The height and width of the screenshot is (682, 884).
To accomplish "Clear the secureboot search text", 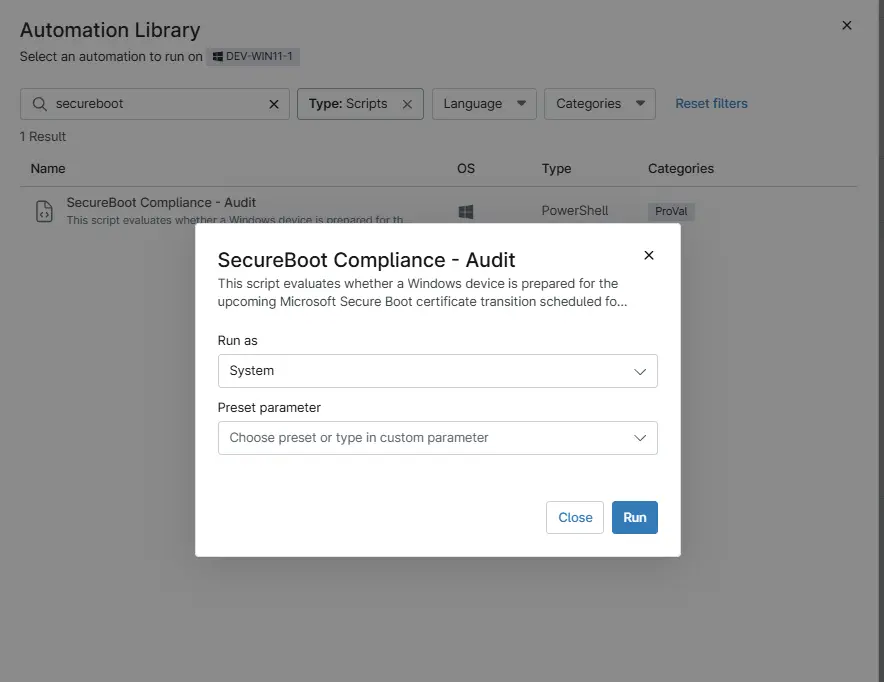I will click(274, 104).
